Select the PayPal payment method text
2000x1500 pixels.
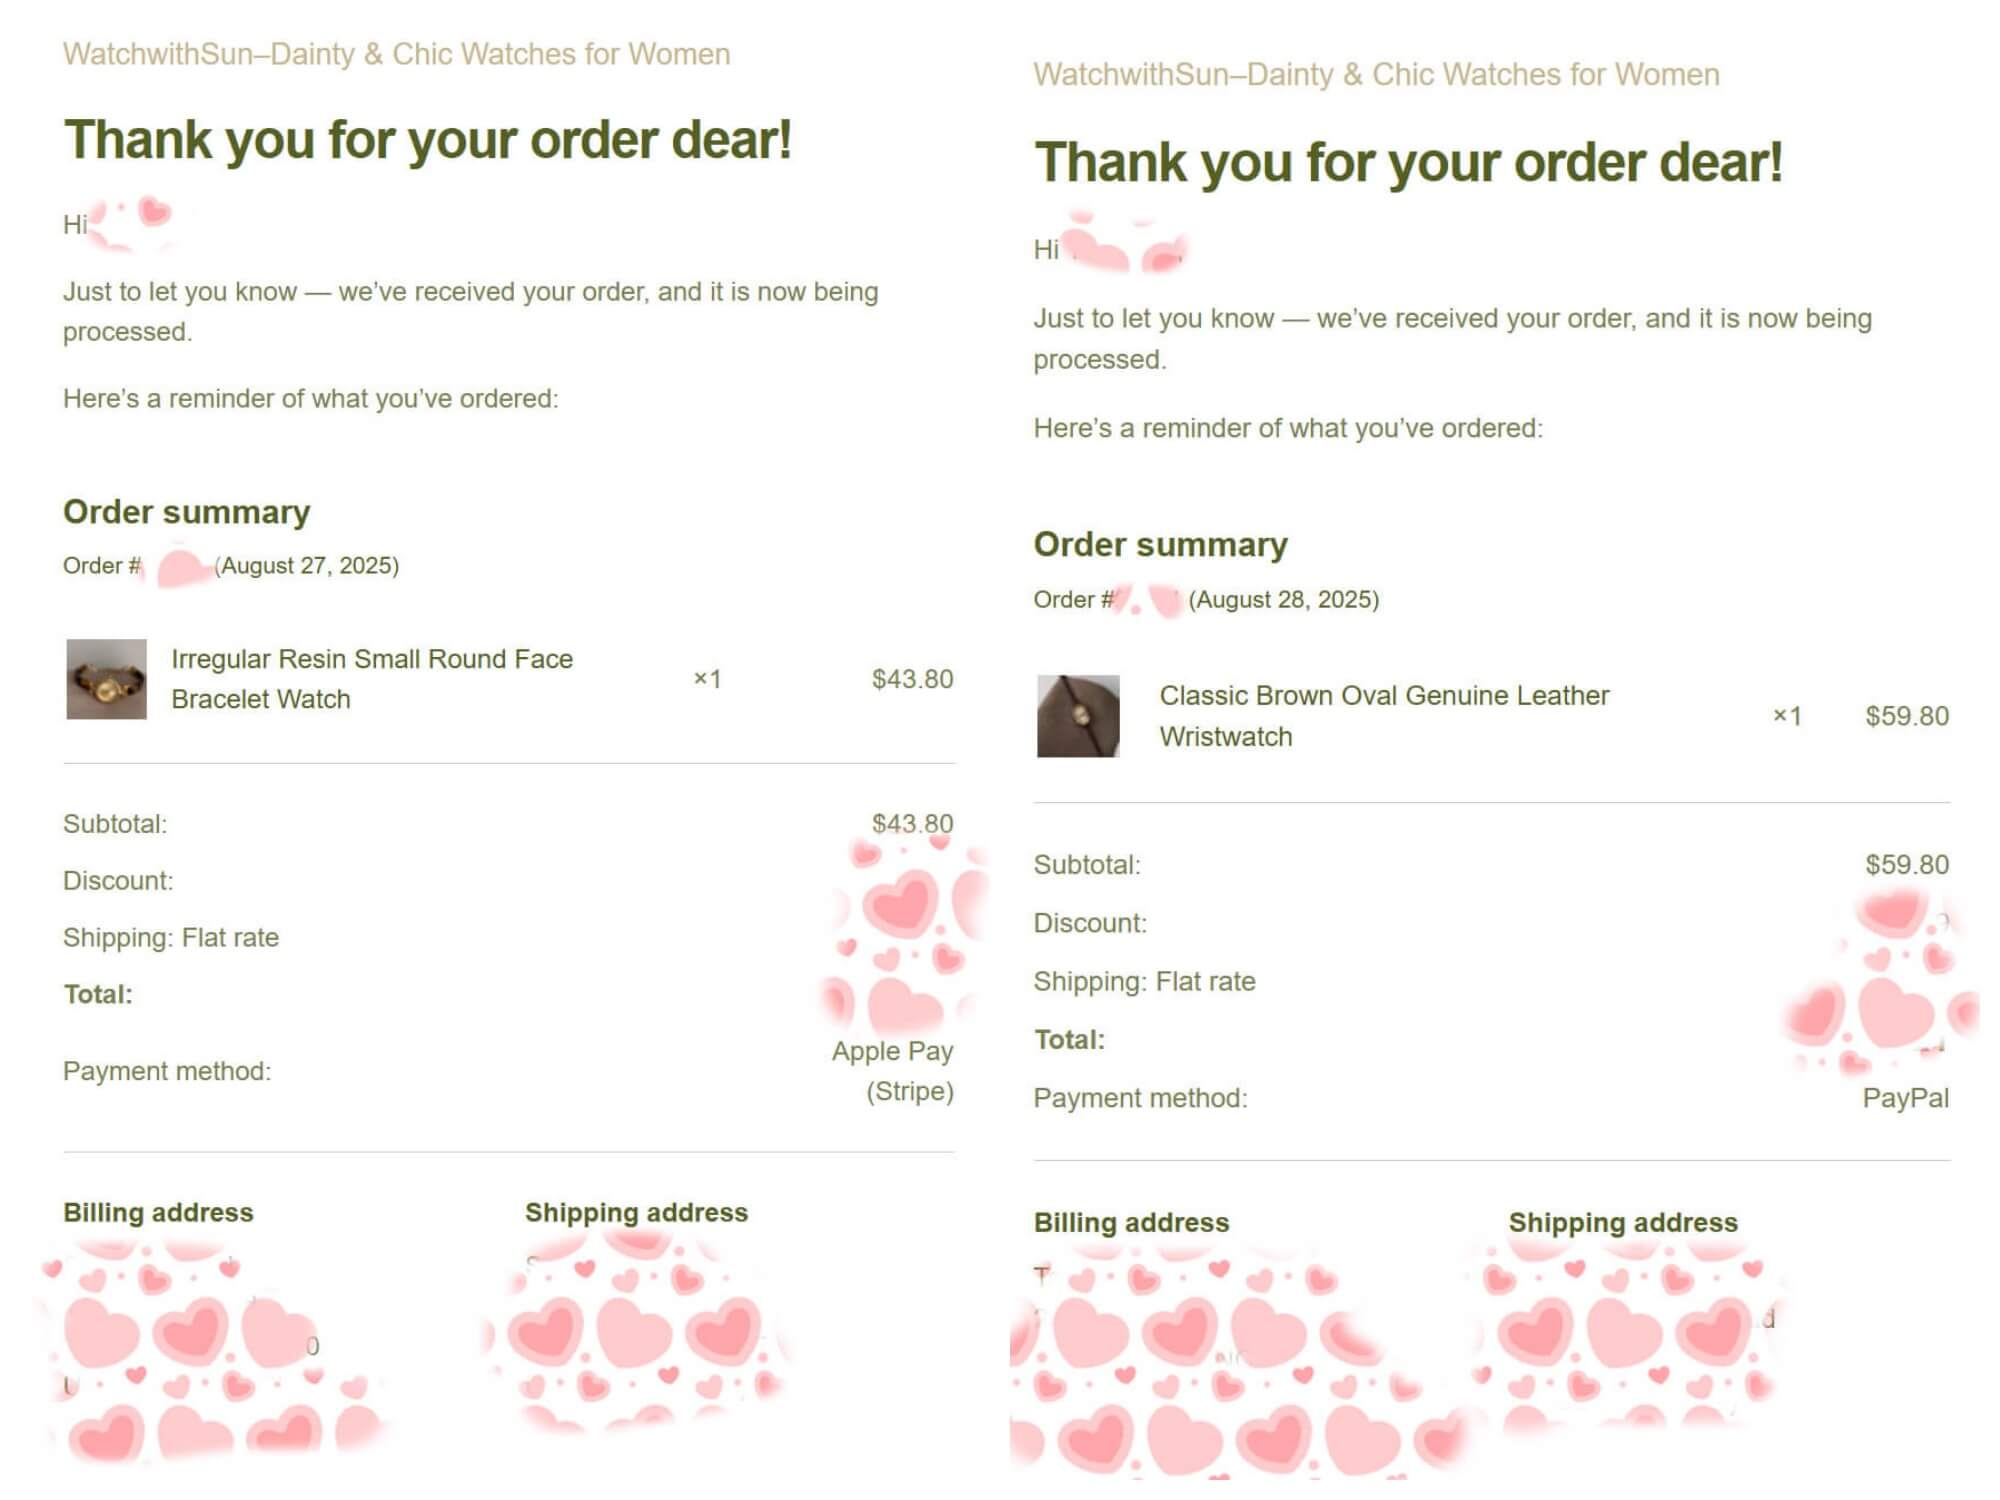[x=1906, y=1098]
